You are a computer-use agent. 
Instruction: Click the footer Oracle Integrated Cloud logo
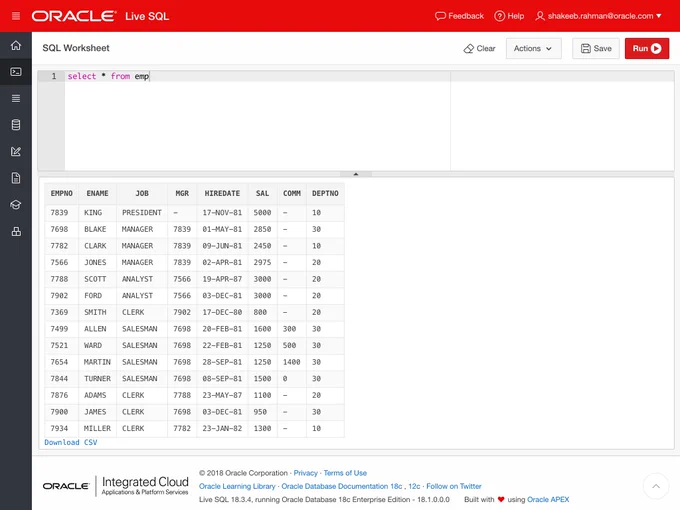[115, 486]
